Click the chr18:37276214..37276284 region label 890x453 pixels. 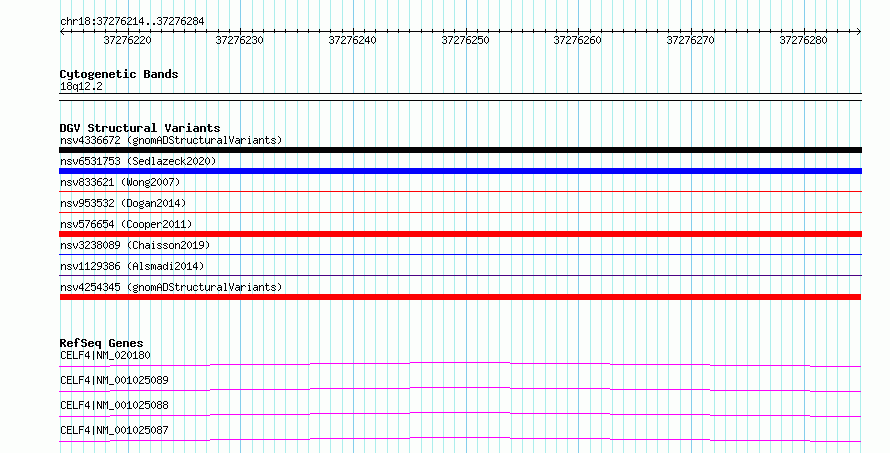point(132,22)
